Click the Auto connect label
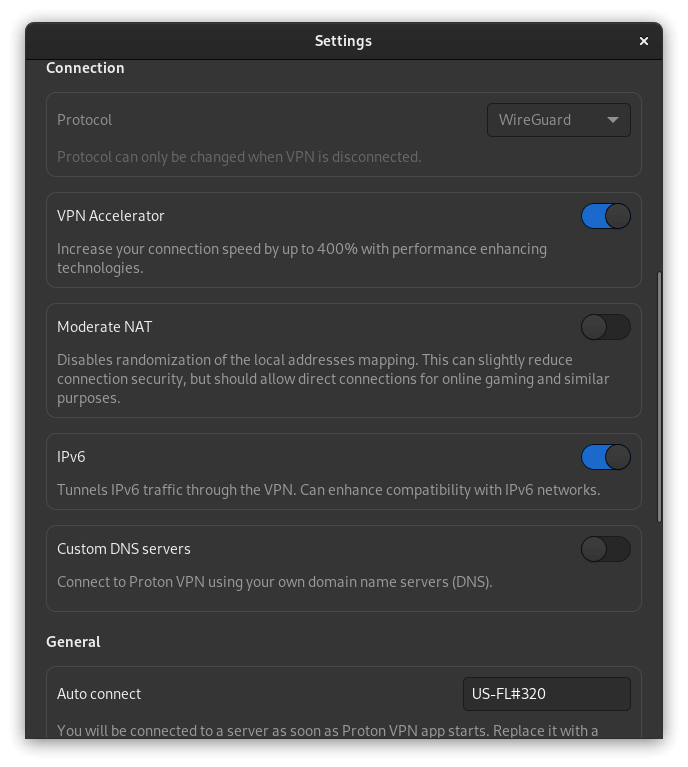 (x=99, y=694)
